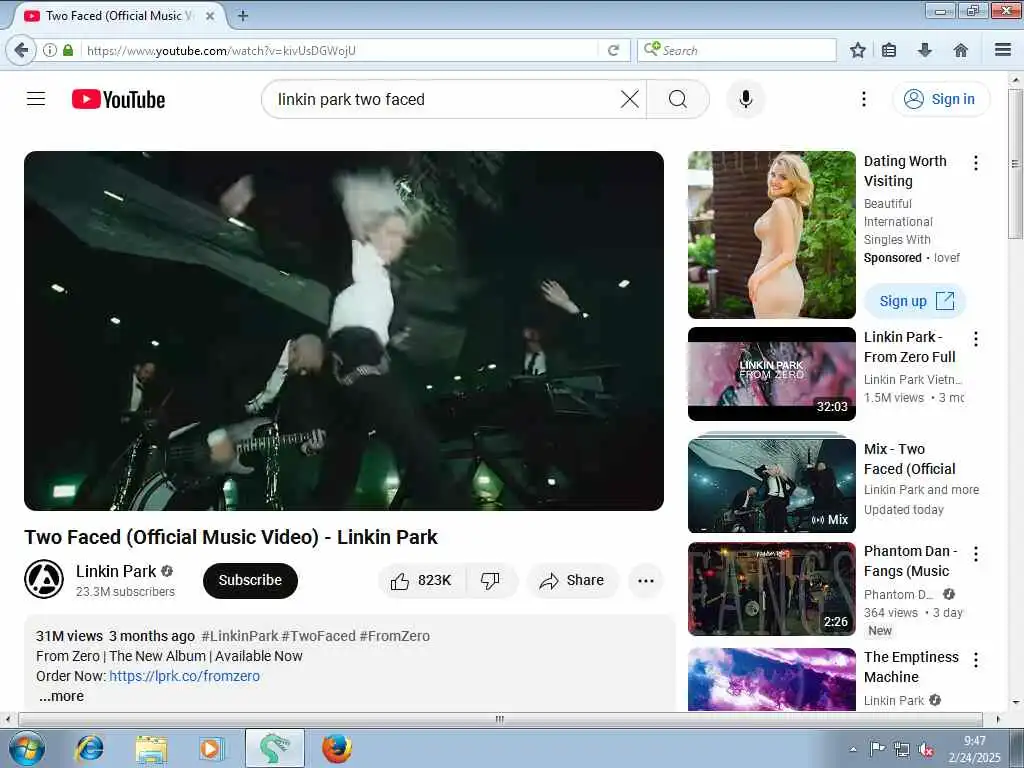The image size is (1024, 768).
Task: Show Firefox bookmarks list icon
Action: (x=889, y=50)
